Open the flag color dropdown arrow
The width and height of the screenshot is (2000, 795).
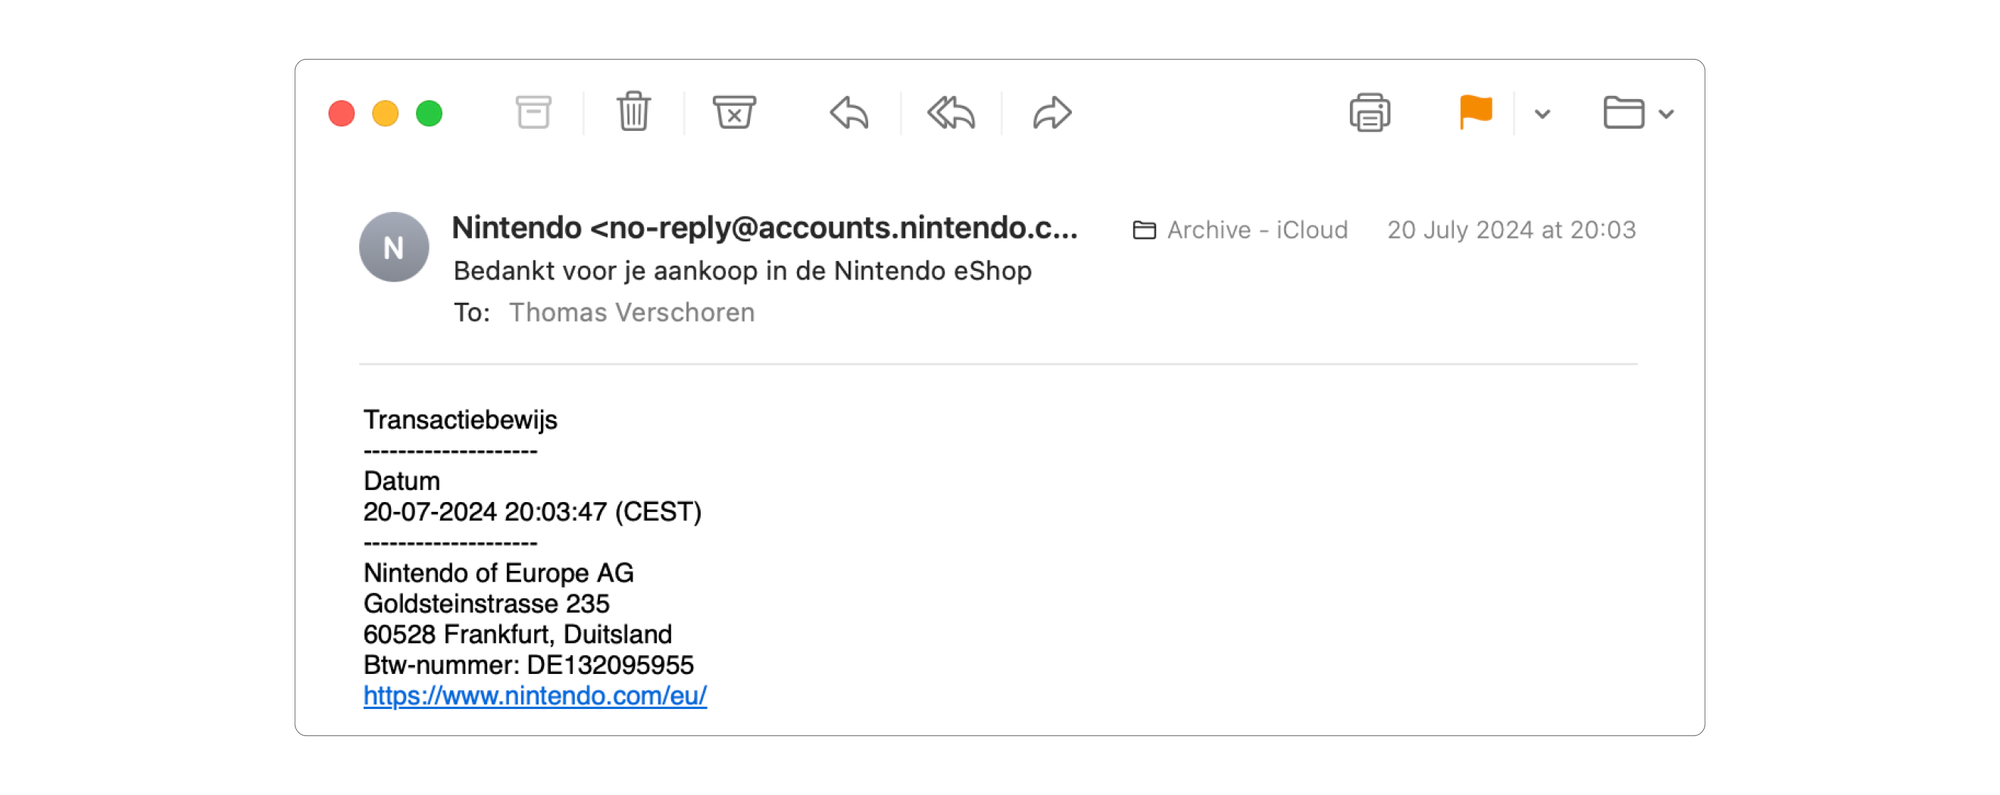(x=1542, y=114)
